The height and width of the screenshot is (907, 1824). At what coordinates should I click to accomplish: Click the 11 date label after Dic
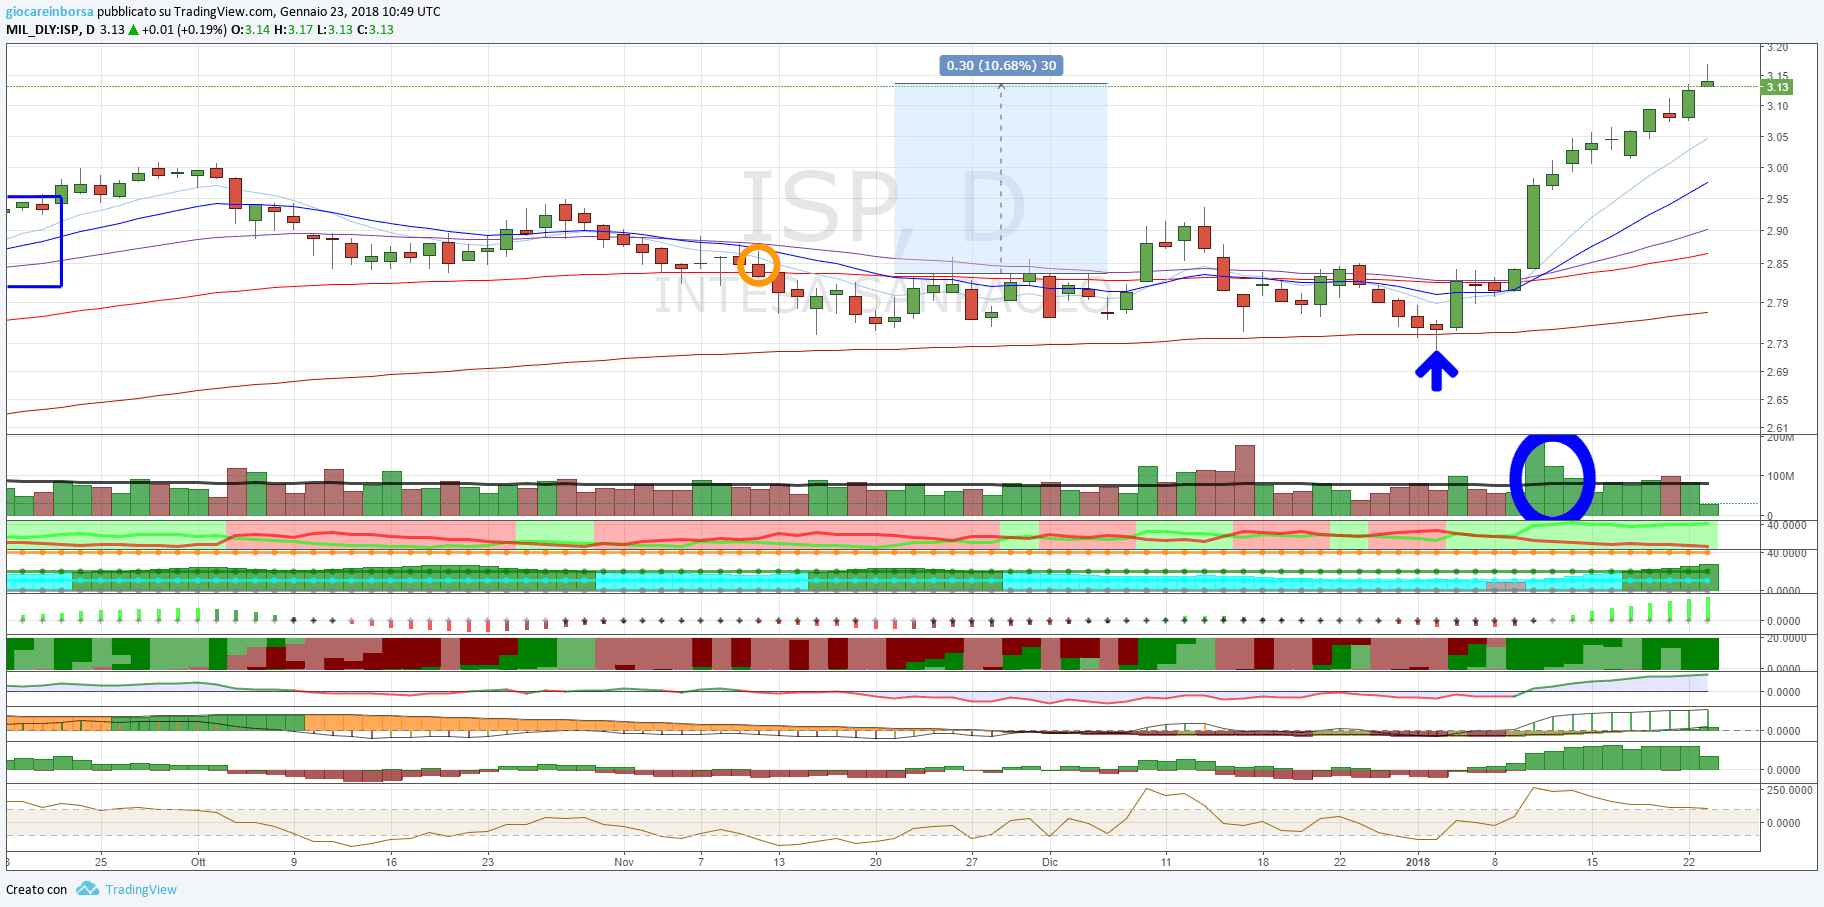coord(1166,862)
